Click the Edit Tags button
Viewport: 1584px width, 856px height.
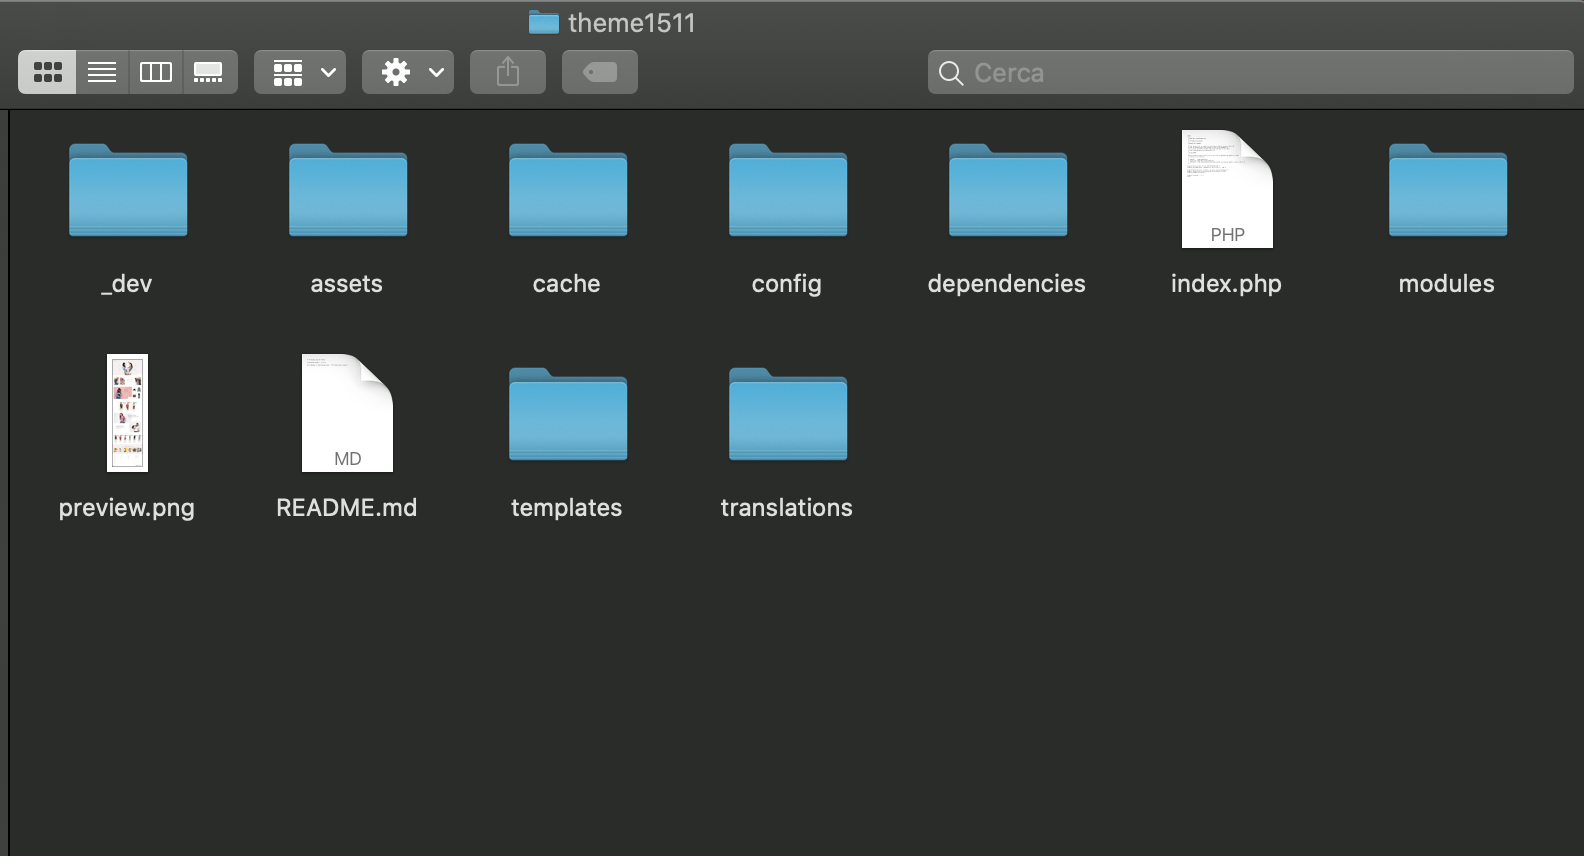coord(600,72)
